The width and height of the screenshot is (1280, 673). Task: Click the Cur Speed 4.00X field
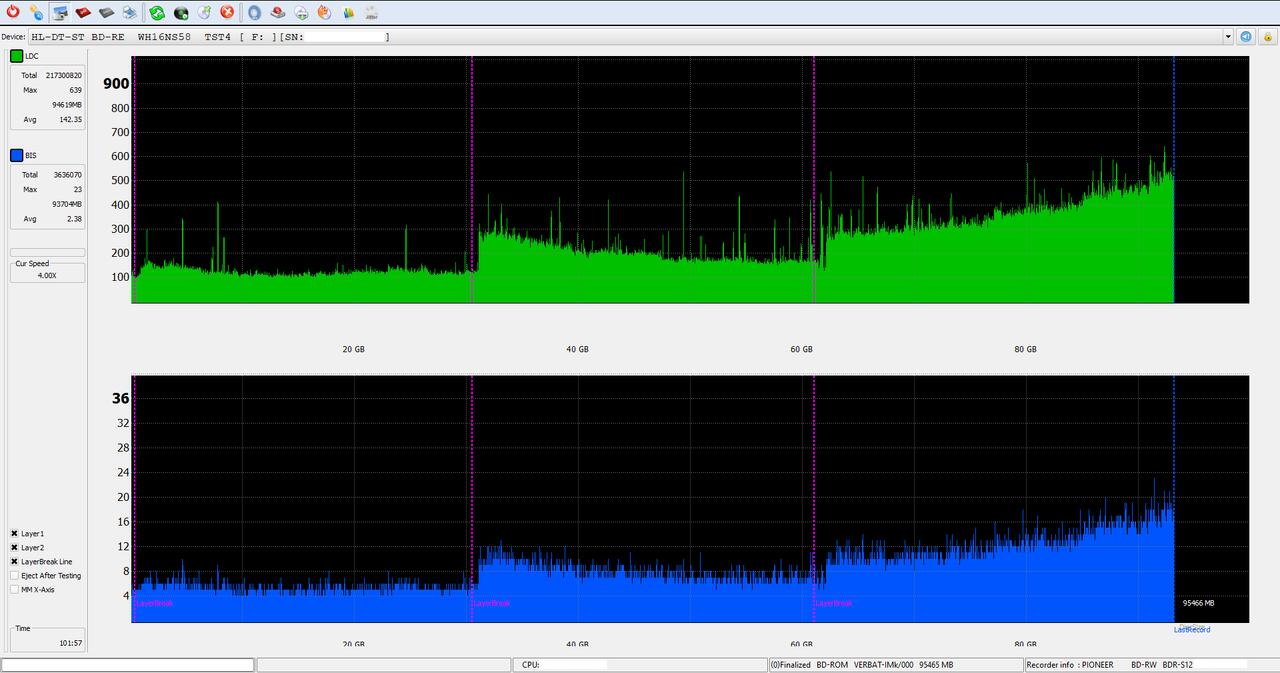47,275
